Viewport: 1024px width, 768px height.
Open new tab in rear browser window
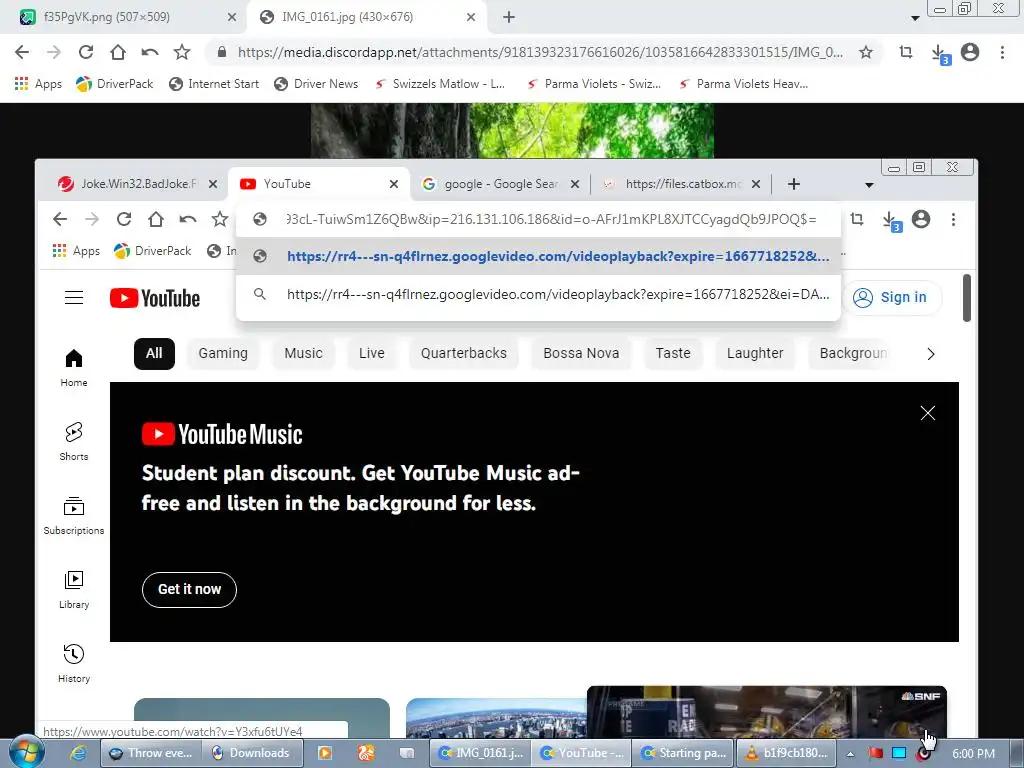(x=509, y=17)
